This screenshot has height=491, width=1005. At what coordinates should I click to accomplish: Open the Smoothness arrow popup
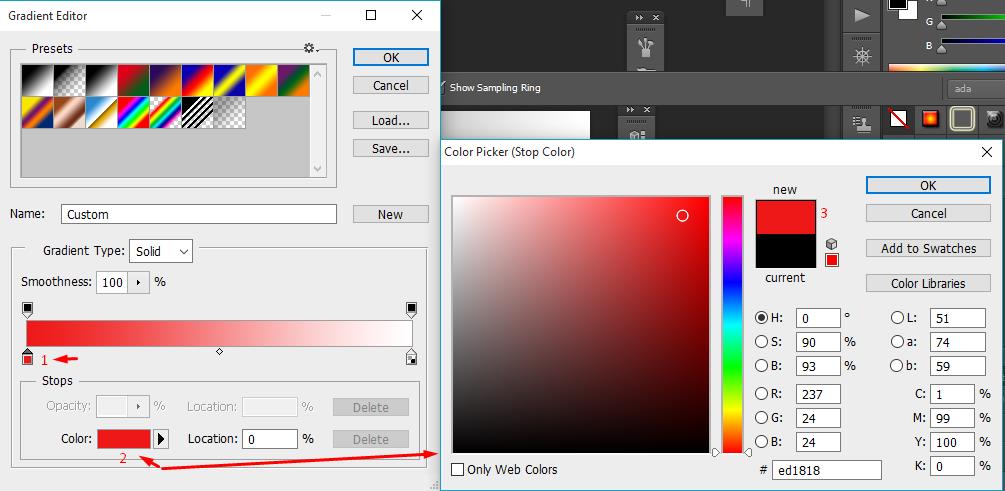[x=138, y=282]
